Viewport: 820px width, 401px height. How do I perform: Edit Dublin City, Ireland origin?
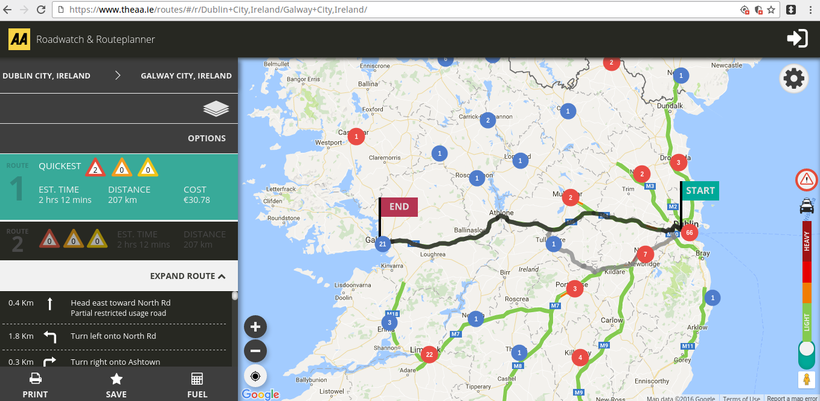[x=46, y=76]
